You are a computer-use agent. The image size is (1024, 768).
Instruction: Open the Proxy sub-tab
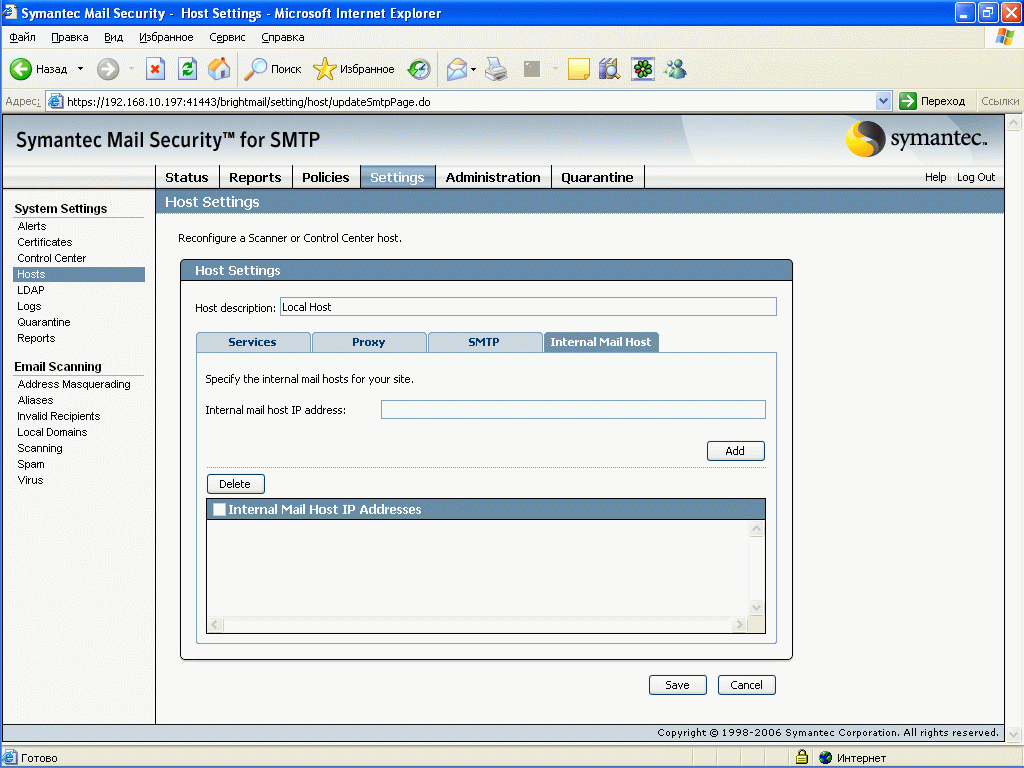tap(369, 342)
